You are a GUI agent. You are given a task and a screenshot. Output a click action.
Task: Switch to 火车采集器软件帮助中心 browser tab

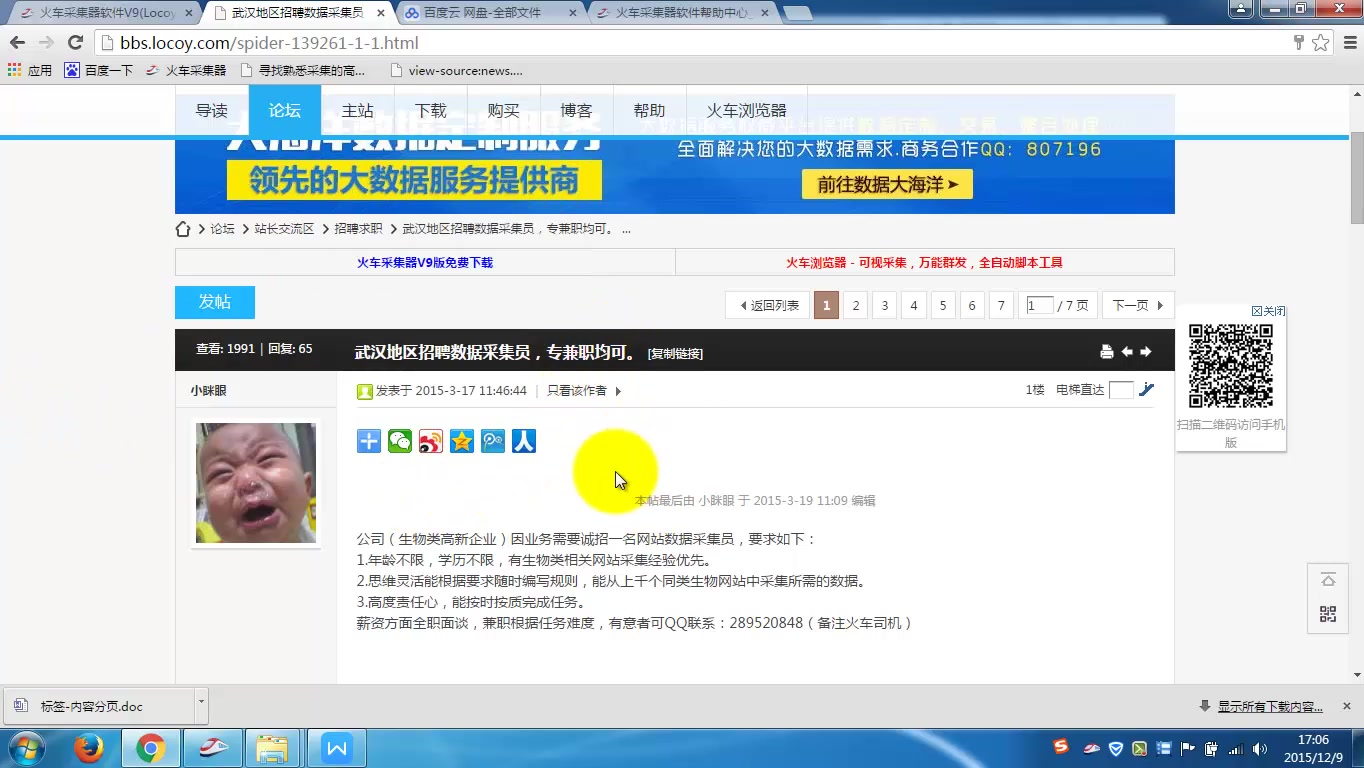pyautogui.click(x=683, y=13)
